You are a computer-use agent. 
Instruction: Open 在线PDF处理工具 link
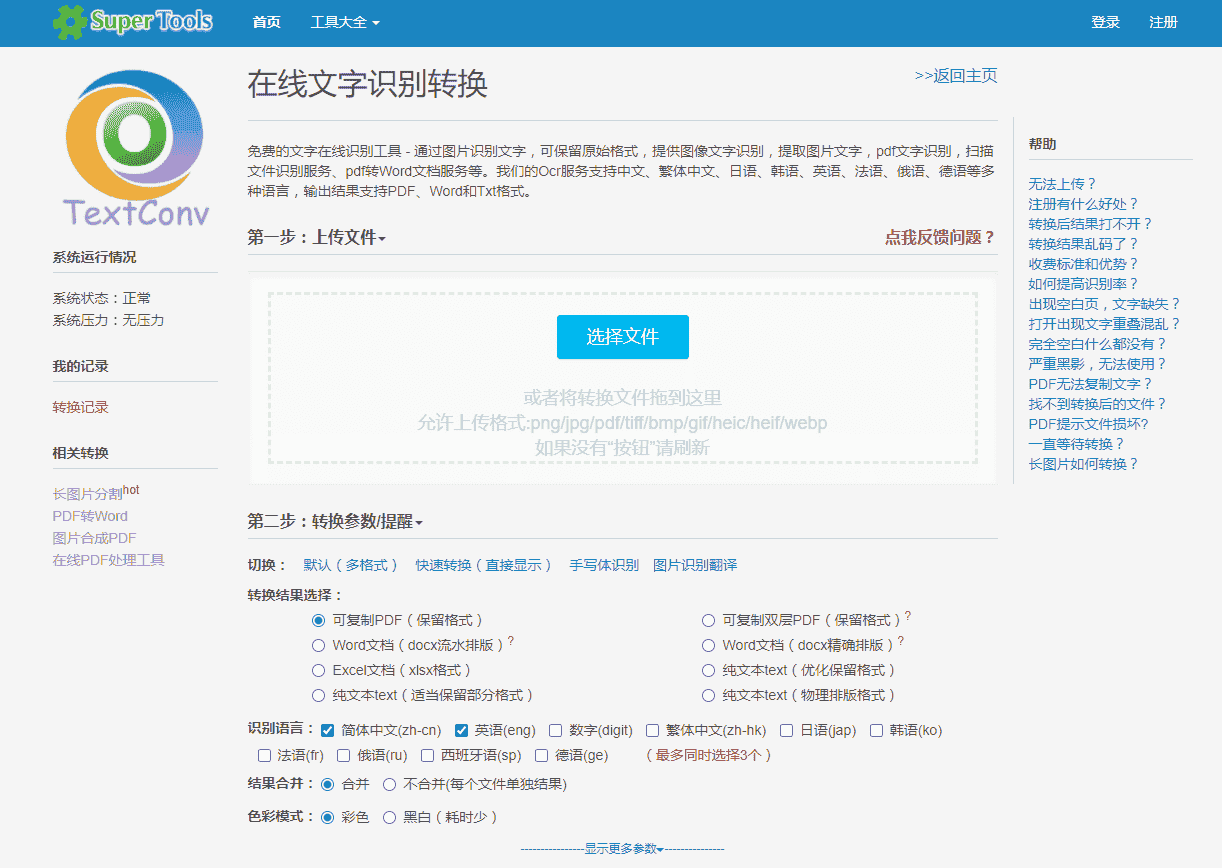[109, 560]
